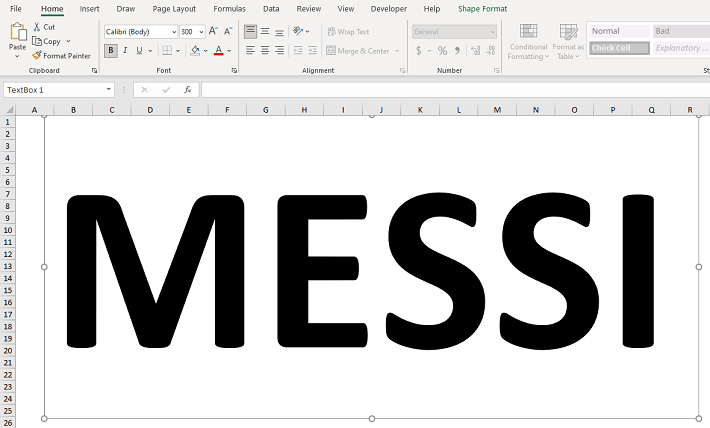The height and width of the screenshot is (428, 710).
Task: Toggle the Top Align button
Action: click(x=250, y=32)
